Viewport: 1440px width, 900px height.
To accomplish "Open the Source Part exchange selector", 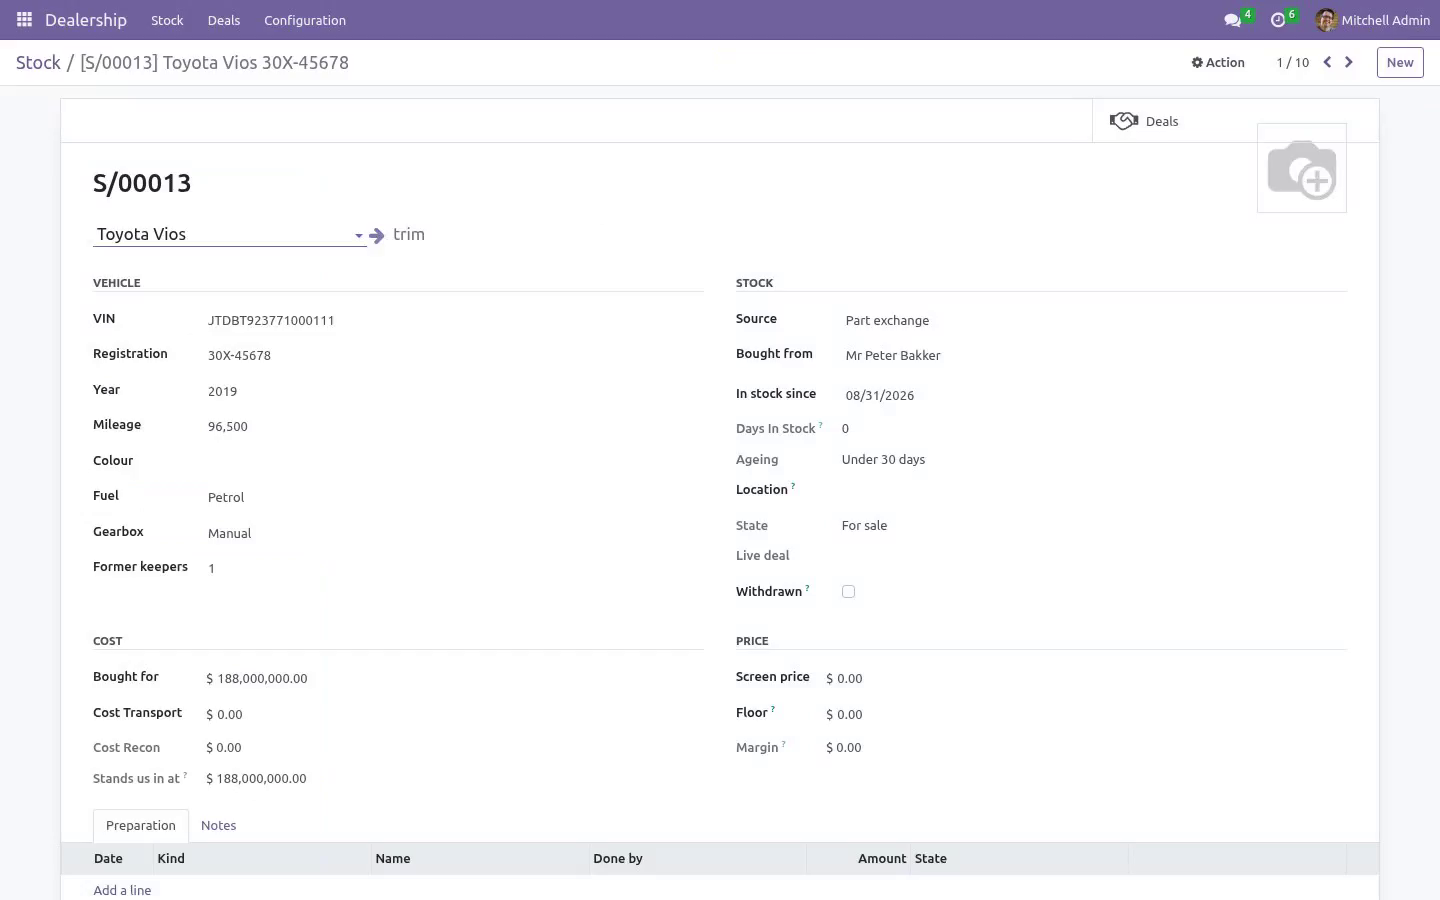I will [1093, 321].
